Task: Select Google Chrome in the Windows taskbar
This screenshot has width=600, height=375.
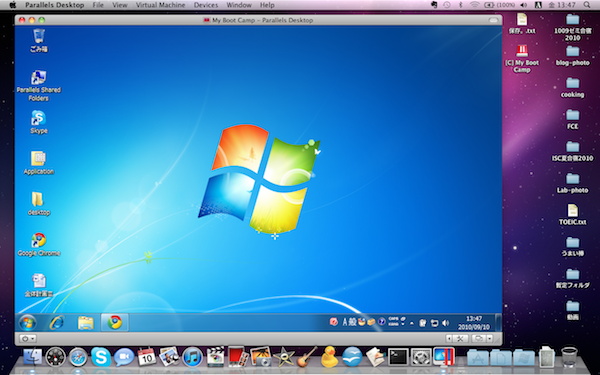Action: [x=114, y=323]
